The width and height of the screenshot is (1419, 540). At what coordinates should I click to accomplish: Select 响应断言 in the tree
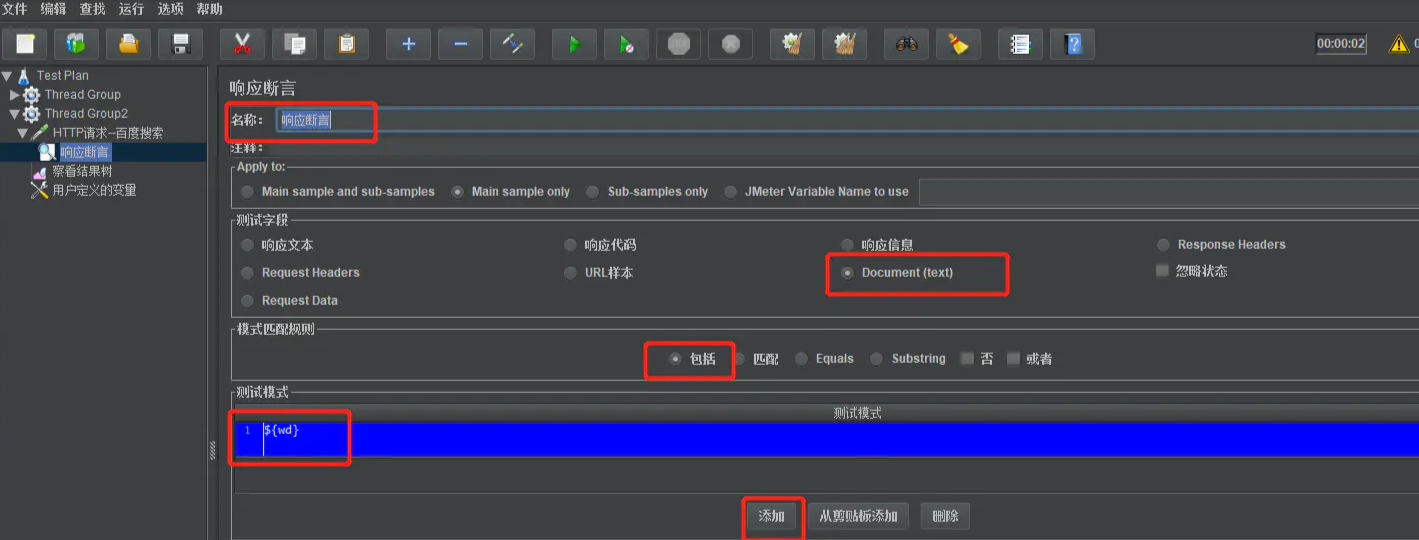point(85,152)
